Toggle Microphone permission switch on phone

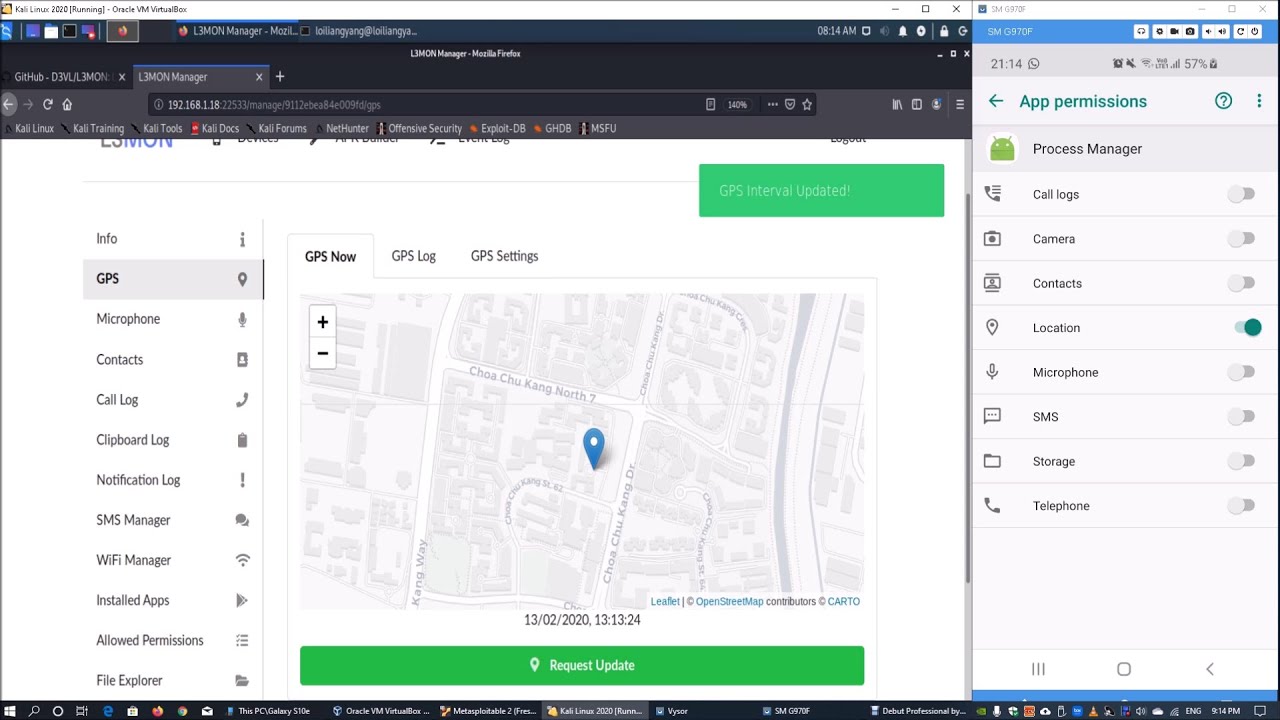1242,372
